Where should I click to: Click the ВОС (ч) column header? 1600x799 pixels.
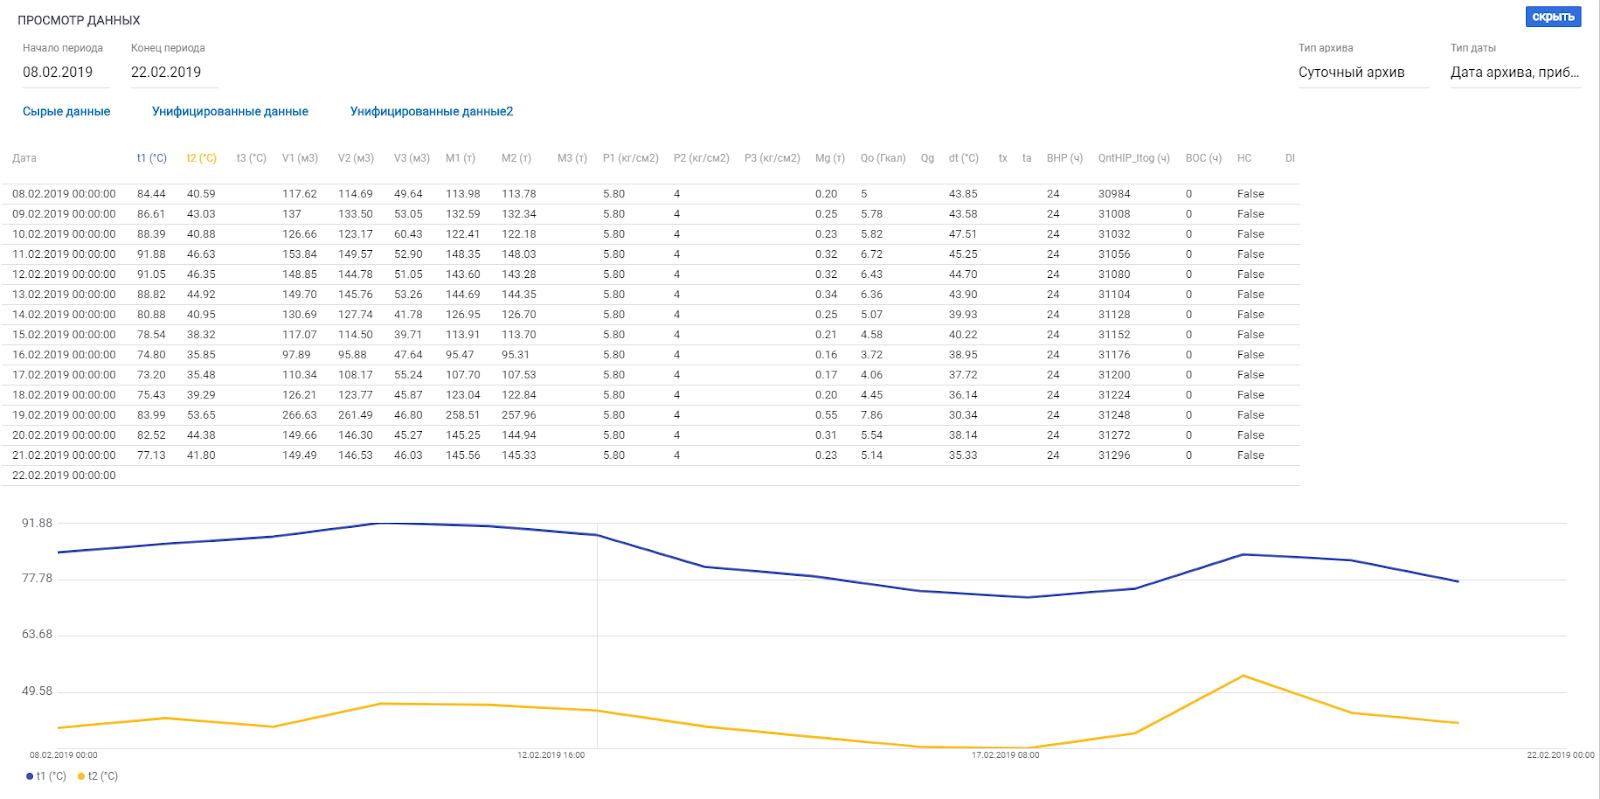[1204, 158]
